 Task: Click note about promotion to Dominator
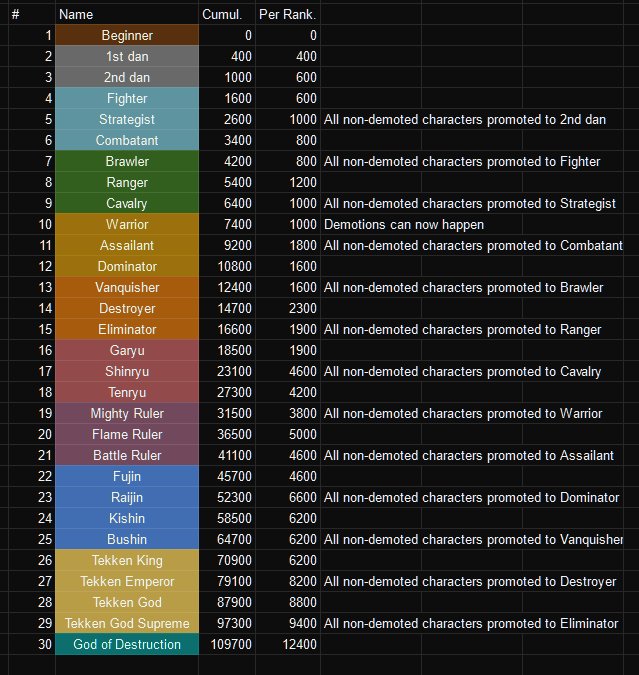pos(471,498)
